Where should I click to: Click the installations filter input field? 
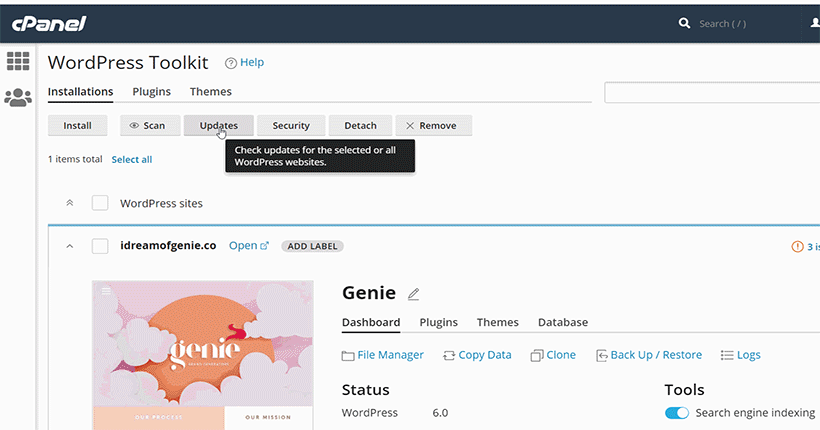point(712,93)
